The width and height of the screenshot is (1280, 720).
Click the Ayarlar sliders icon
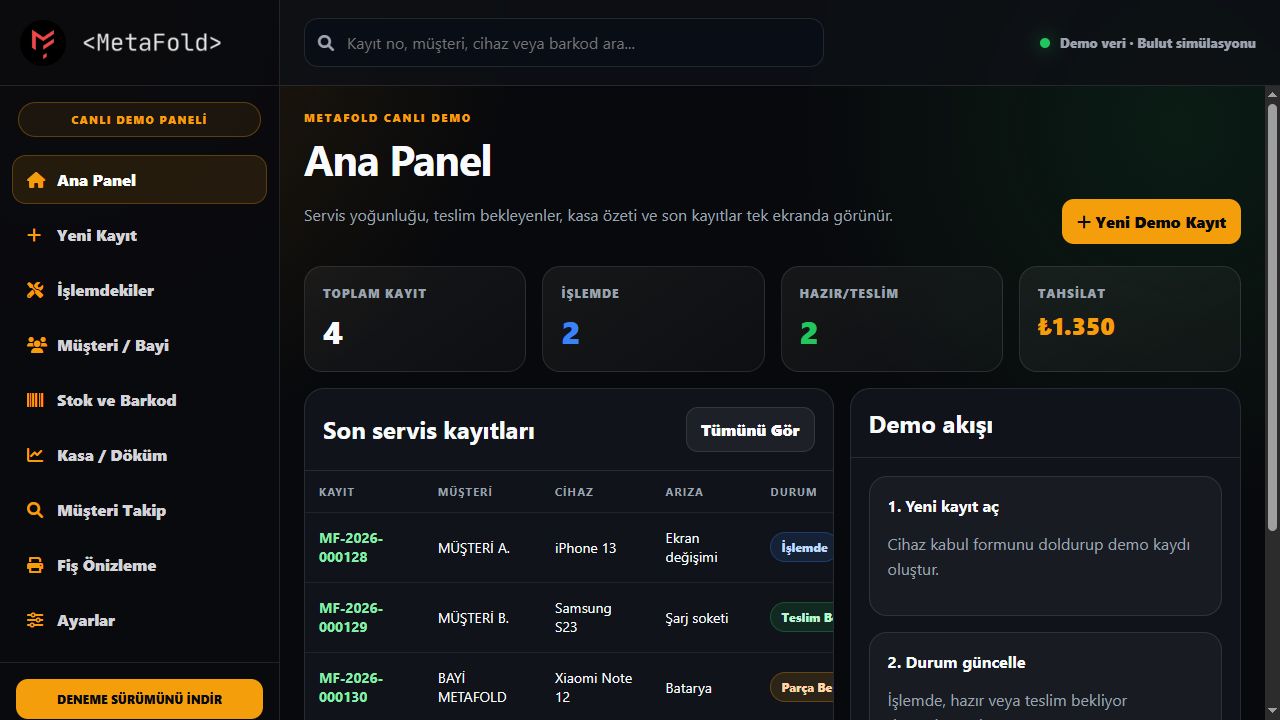click(36, 620)
